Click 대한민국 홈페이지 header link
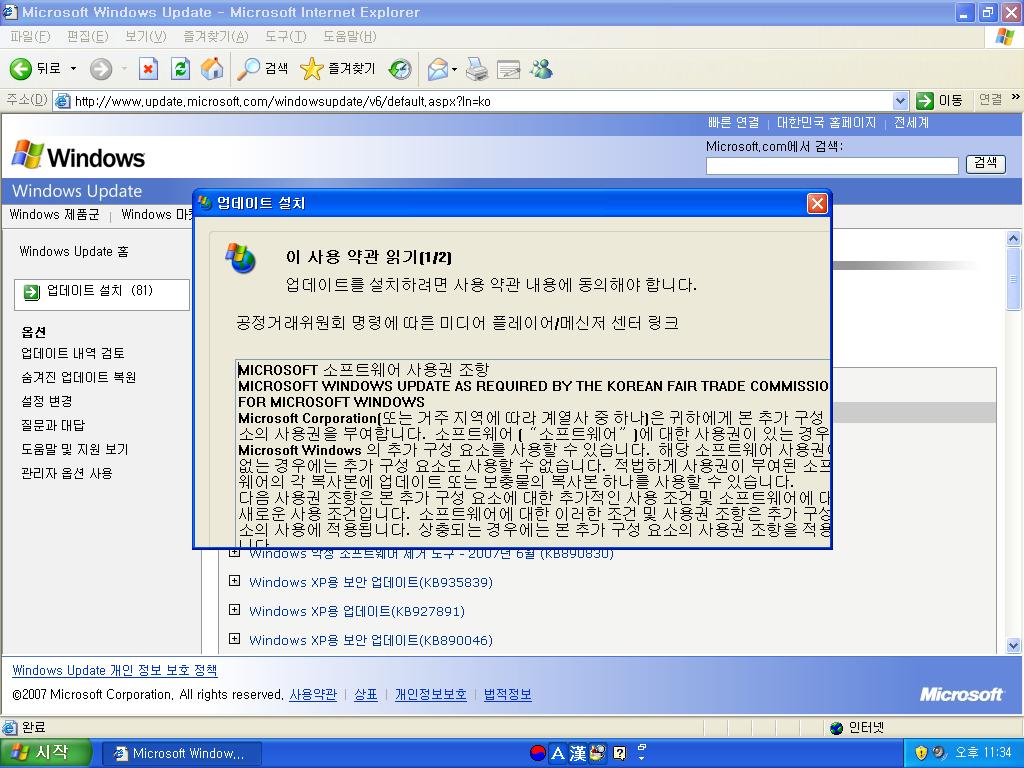1024x768 pixels. [826, 123]
